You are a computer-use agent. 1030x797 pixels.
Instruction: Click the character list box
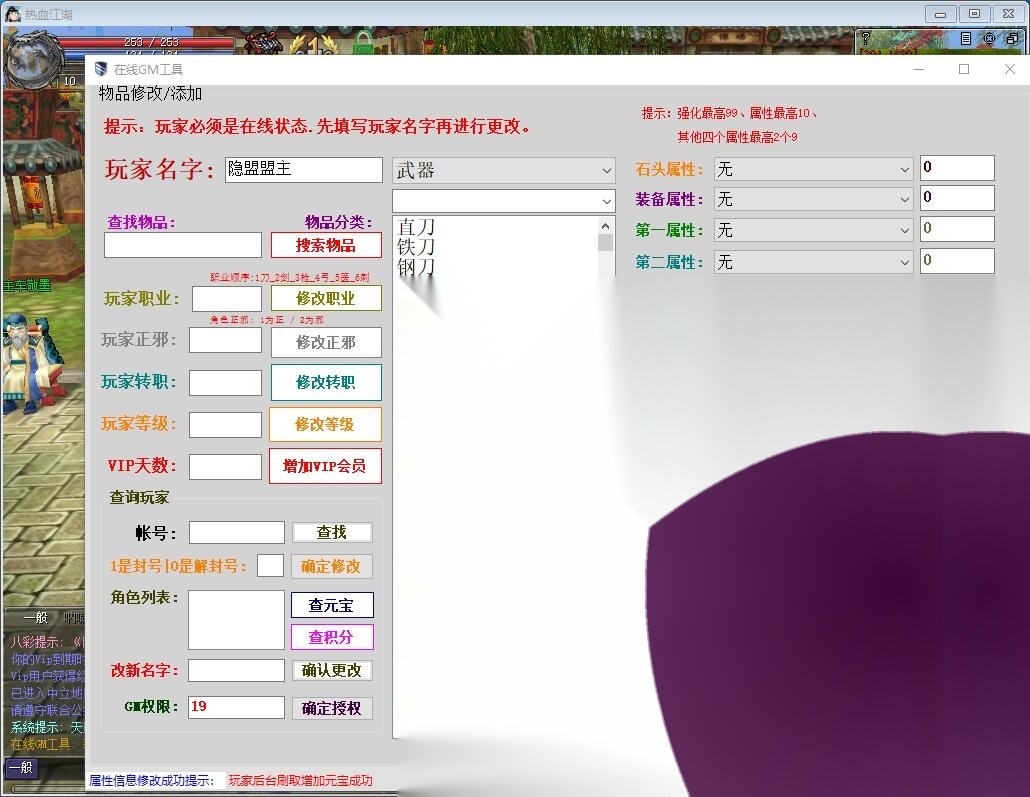(236, 620)
